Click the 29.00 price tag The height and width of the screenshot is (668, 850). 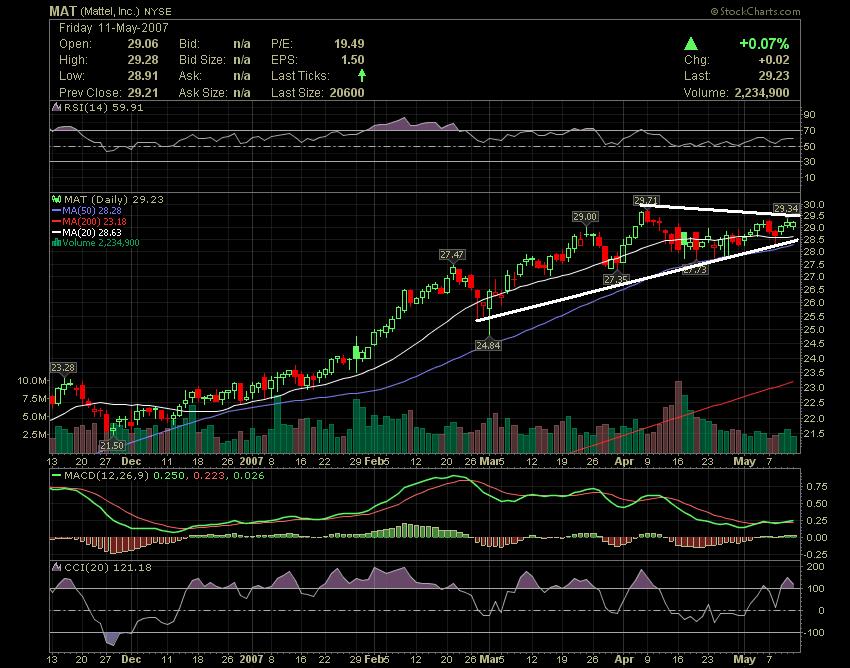(585, 216)
